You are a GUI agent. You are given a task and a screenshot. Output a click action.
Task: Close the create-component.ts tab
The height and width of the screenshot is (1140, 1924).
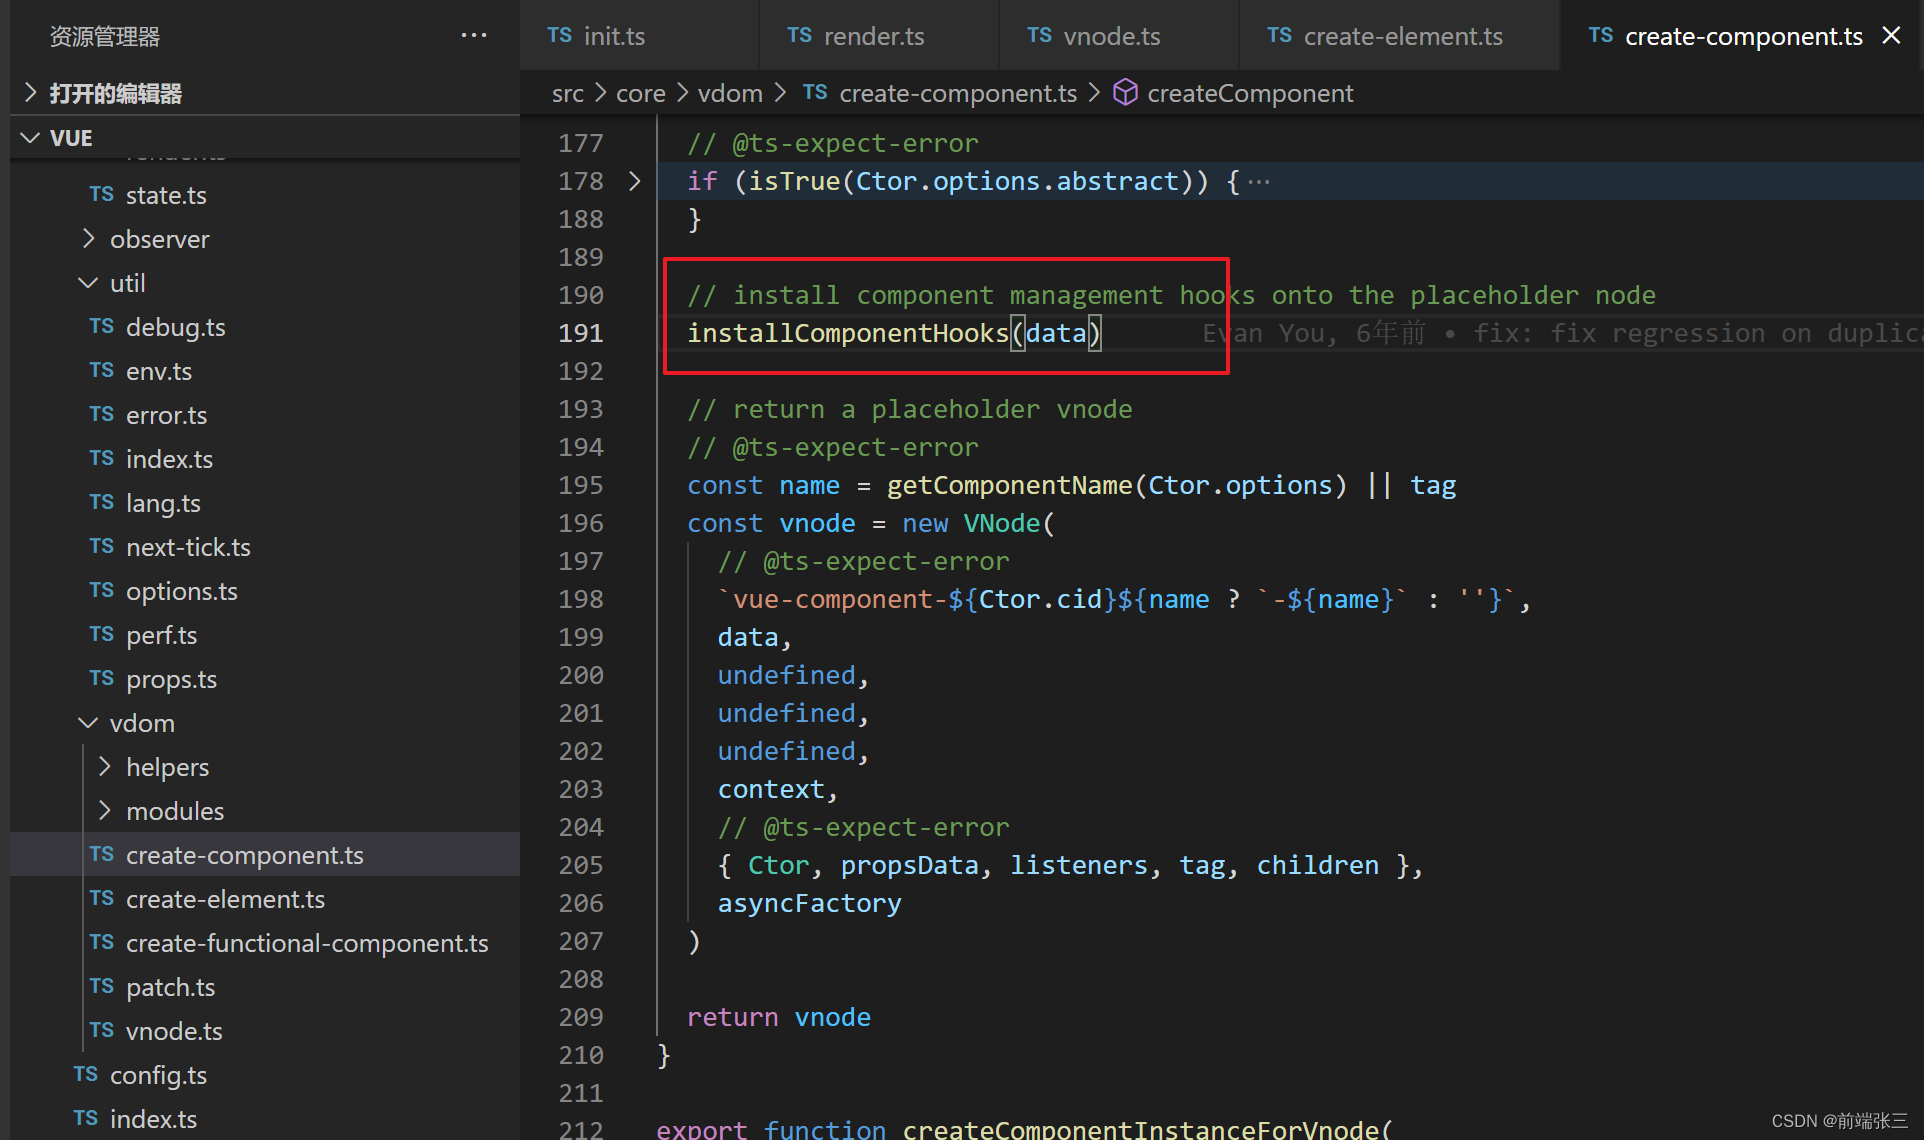(1891, 36)
